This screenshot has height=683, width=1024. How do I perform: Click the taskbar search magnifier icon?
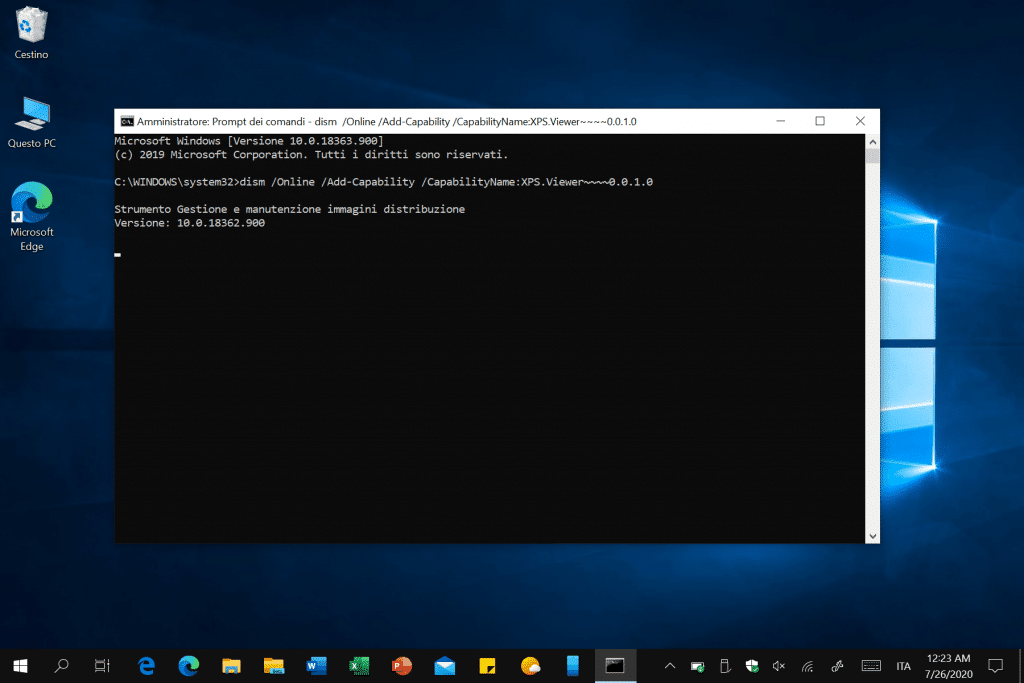pos(61,665)
